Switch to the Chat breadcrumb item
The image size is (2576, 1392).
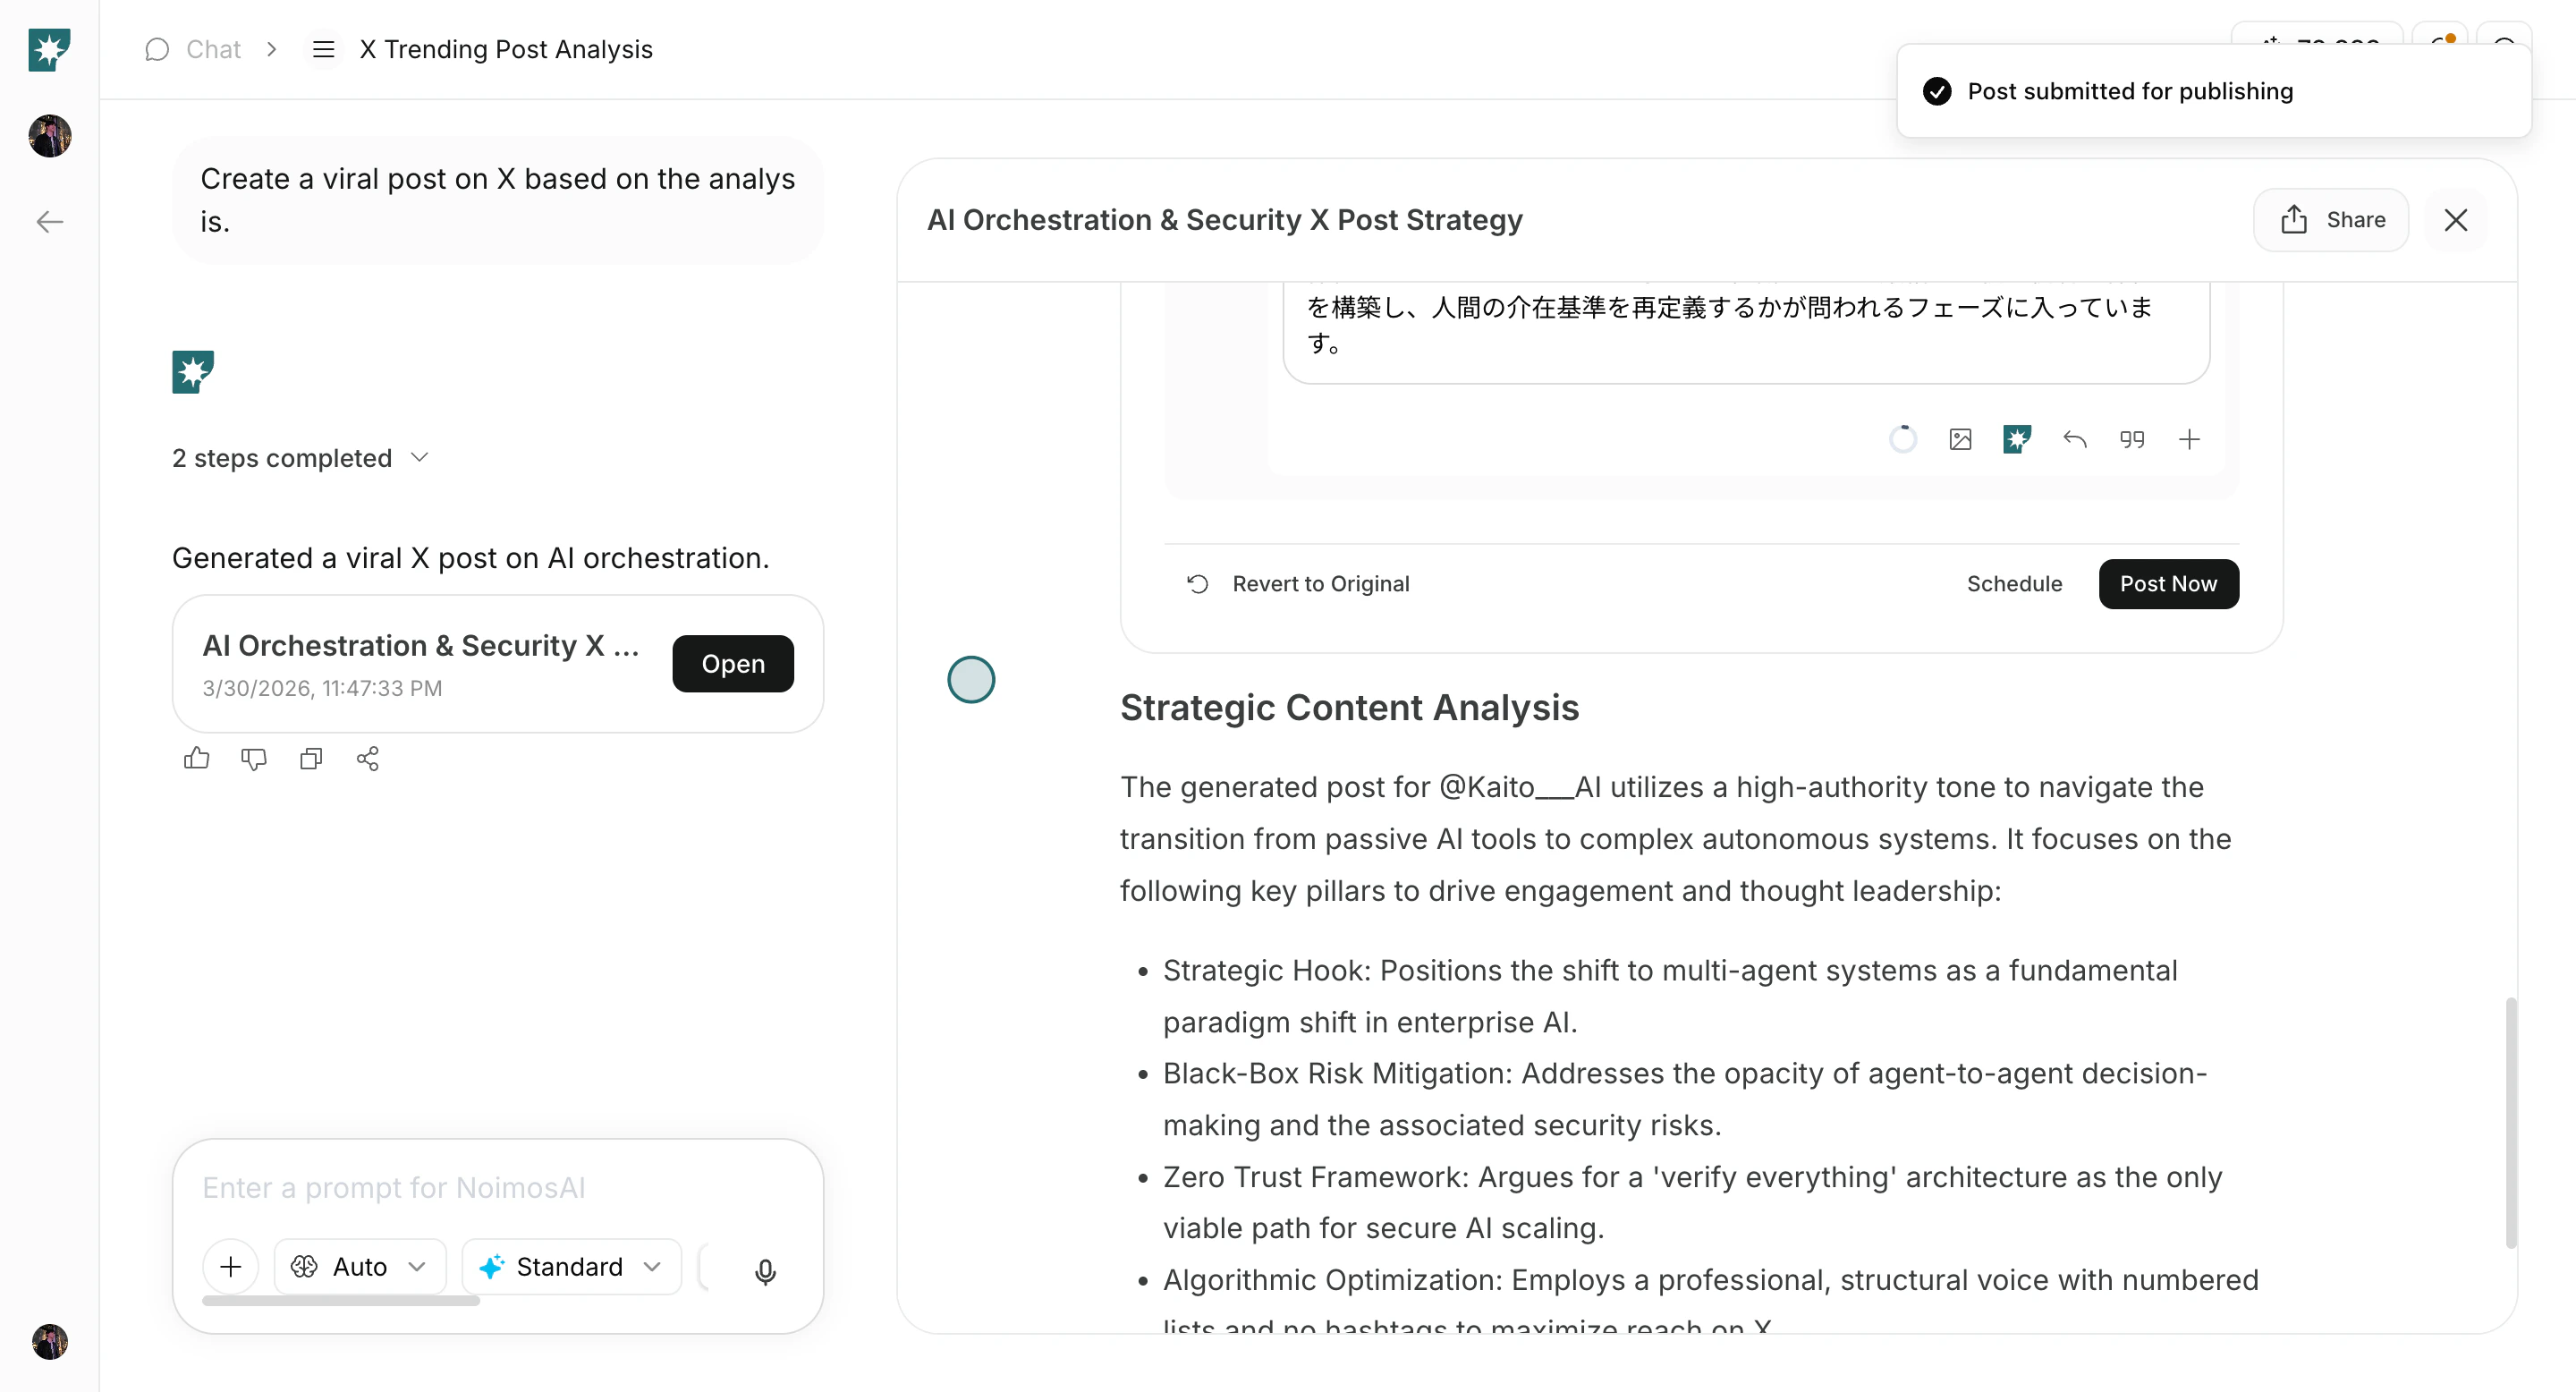point(212,49)
